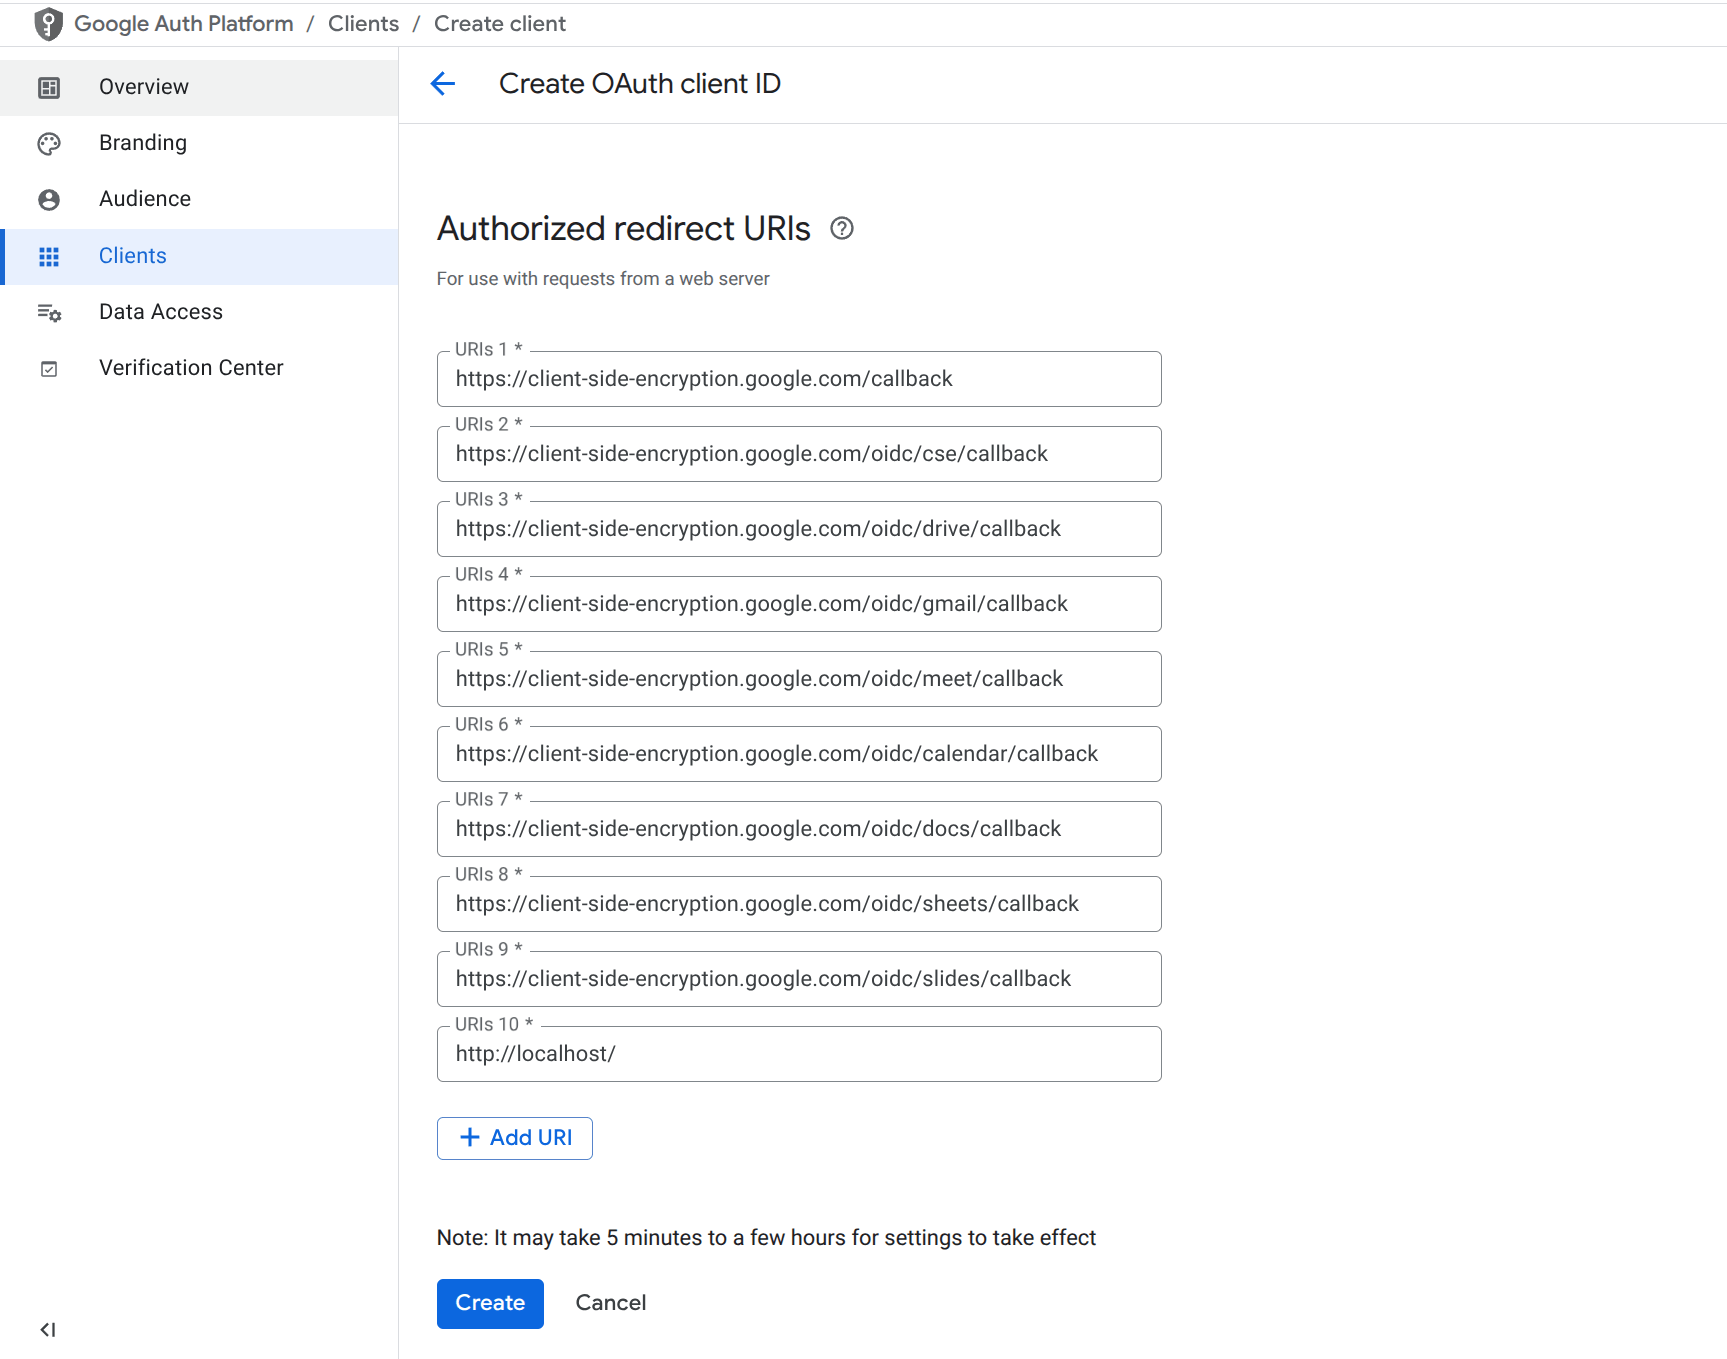Click the Create client breadcrumb
Viewport: 1727px width, 1359px height.
[500, 24]
